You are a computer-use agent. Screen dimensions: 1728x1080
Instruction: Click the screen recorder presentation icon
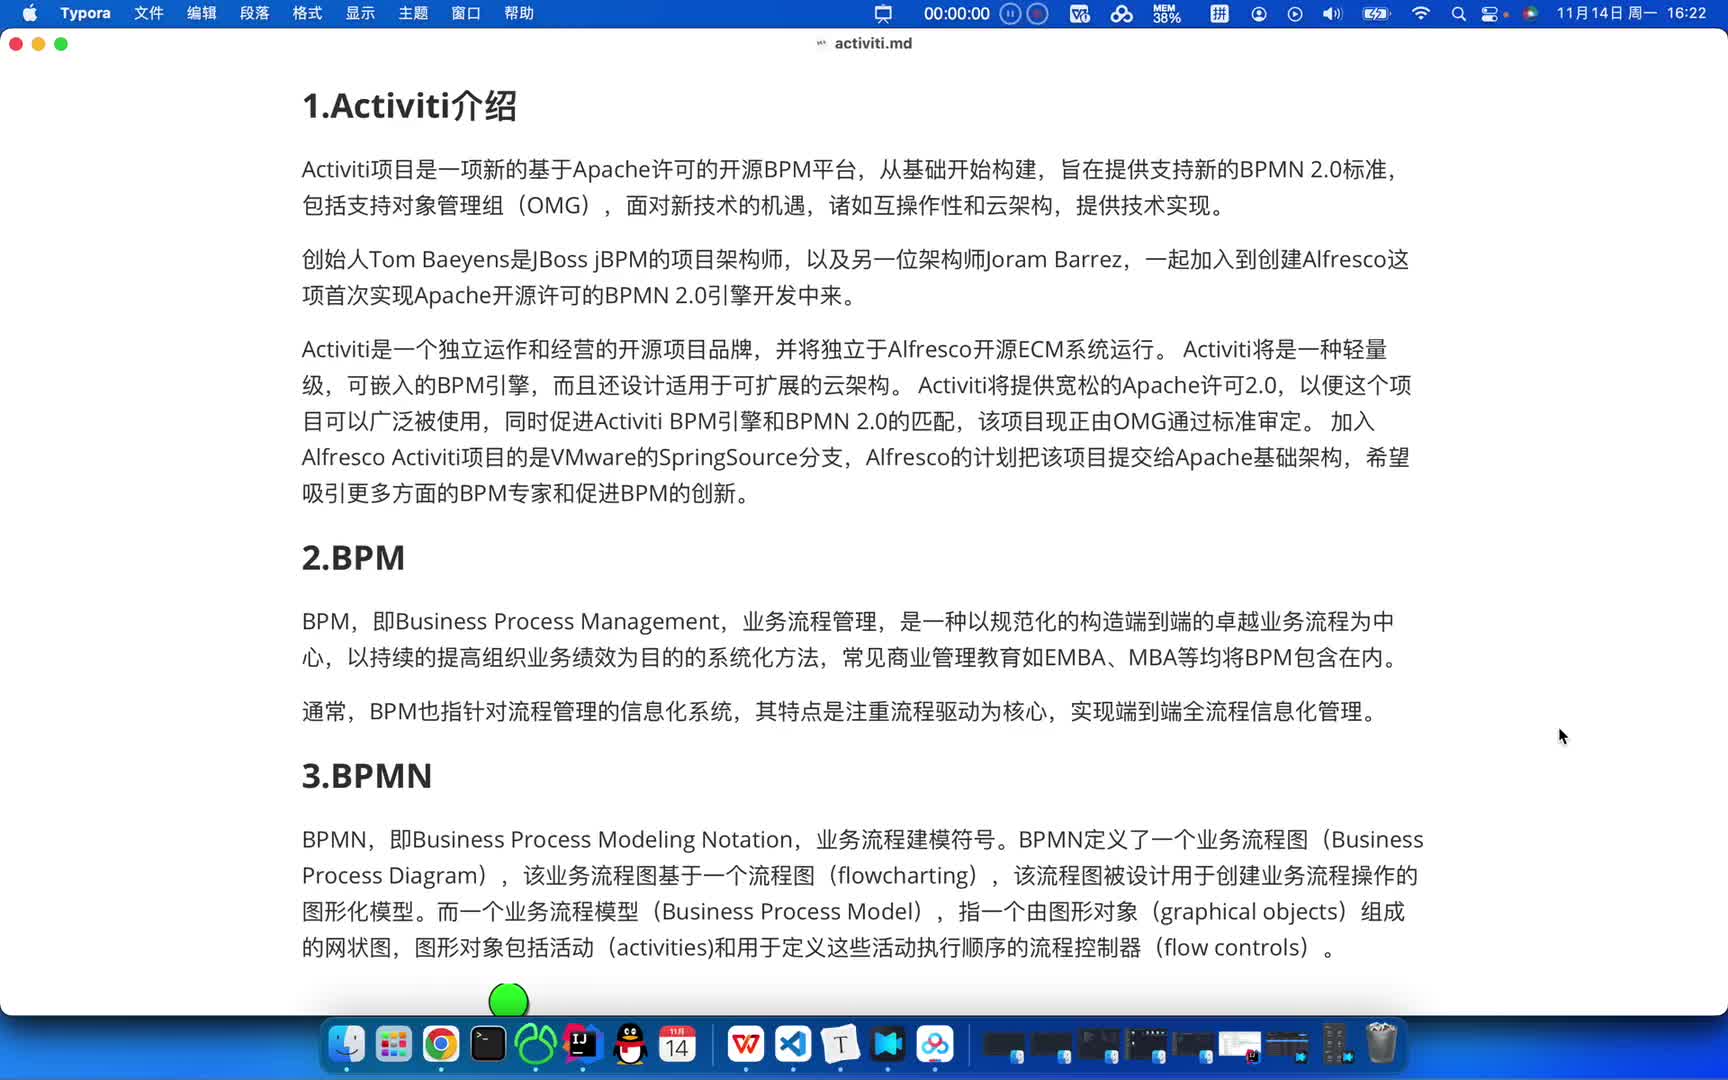click(x=883, y=13)
